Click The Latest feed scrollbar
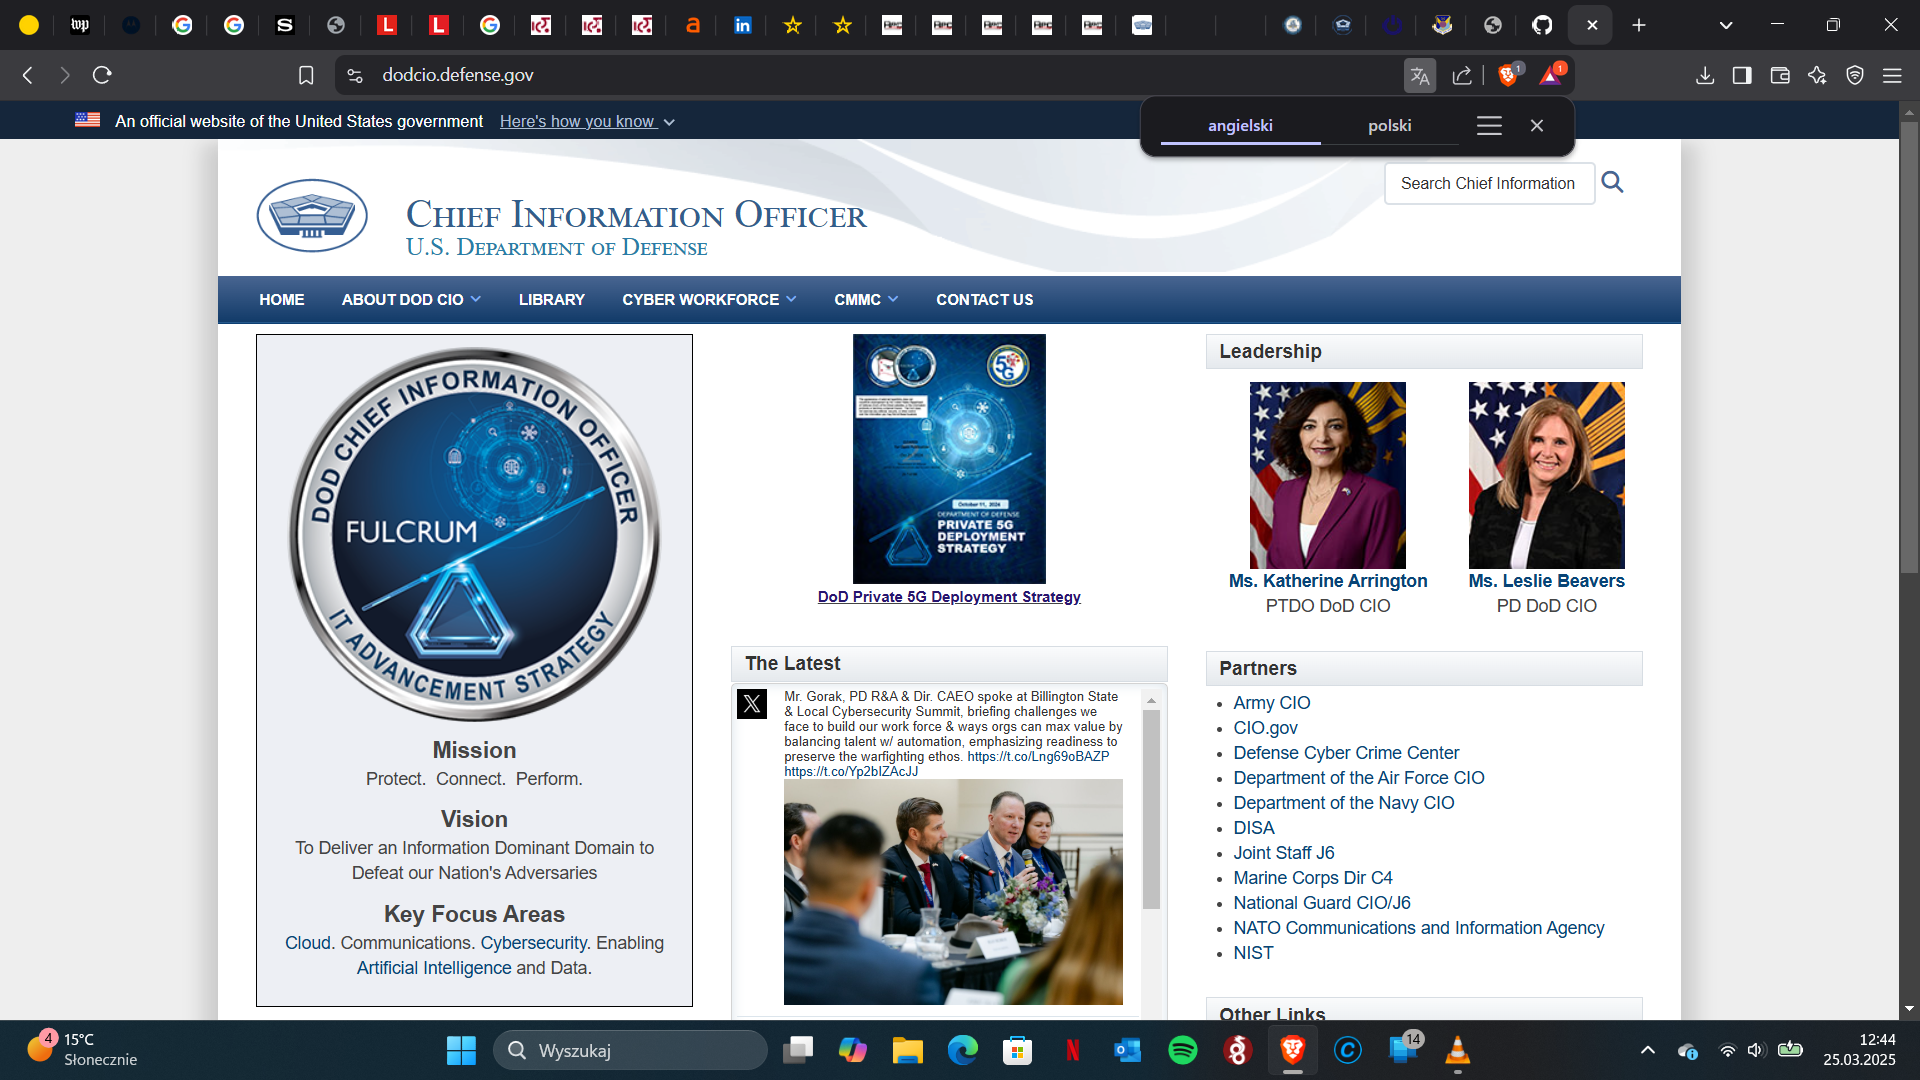Screen dimensions: 1920x1080 [x=1151, y=810]
